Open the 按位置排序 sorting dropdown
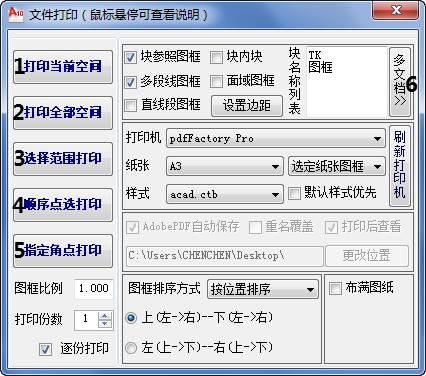The image size is (426, 376). point(263,289)
